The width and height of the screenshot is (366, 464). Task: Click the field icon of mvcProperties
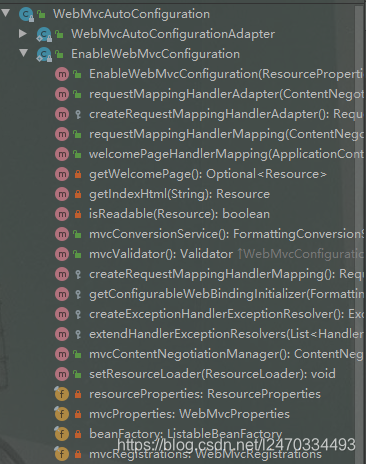[x=62, y=414]
